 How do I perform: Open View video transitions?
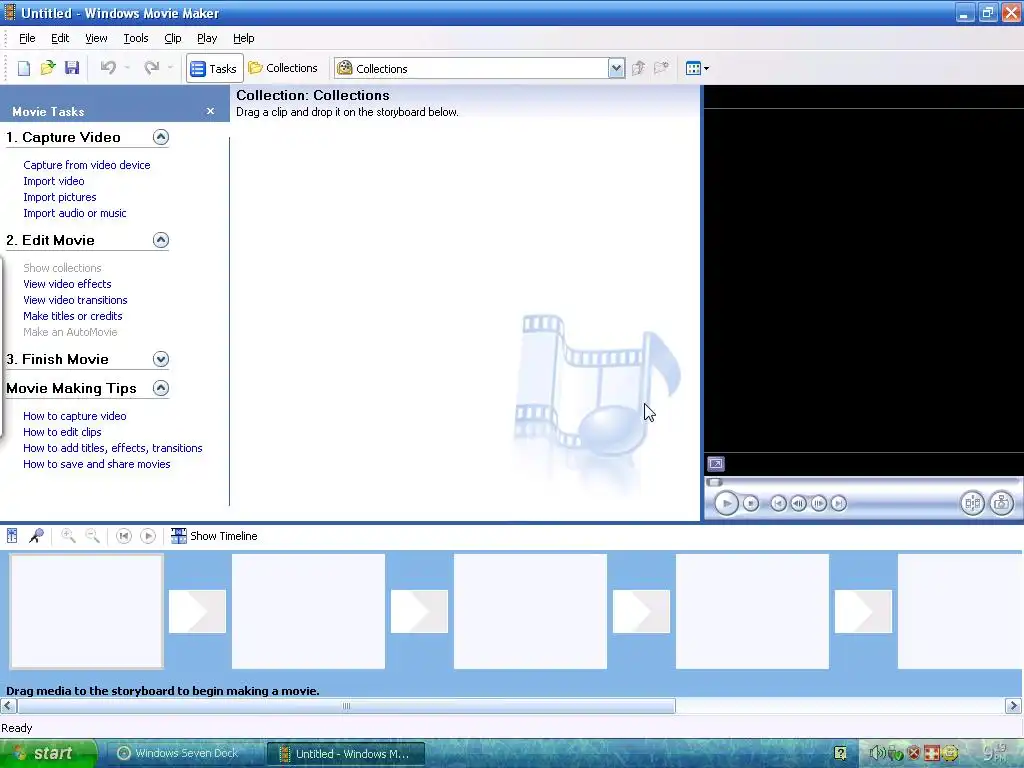pos(75,300)
